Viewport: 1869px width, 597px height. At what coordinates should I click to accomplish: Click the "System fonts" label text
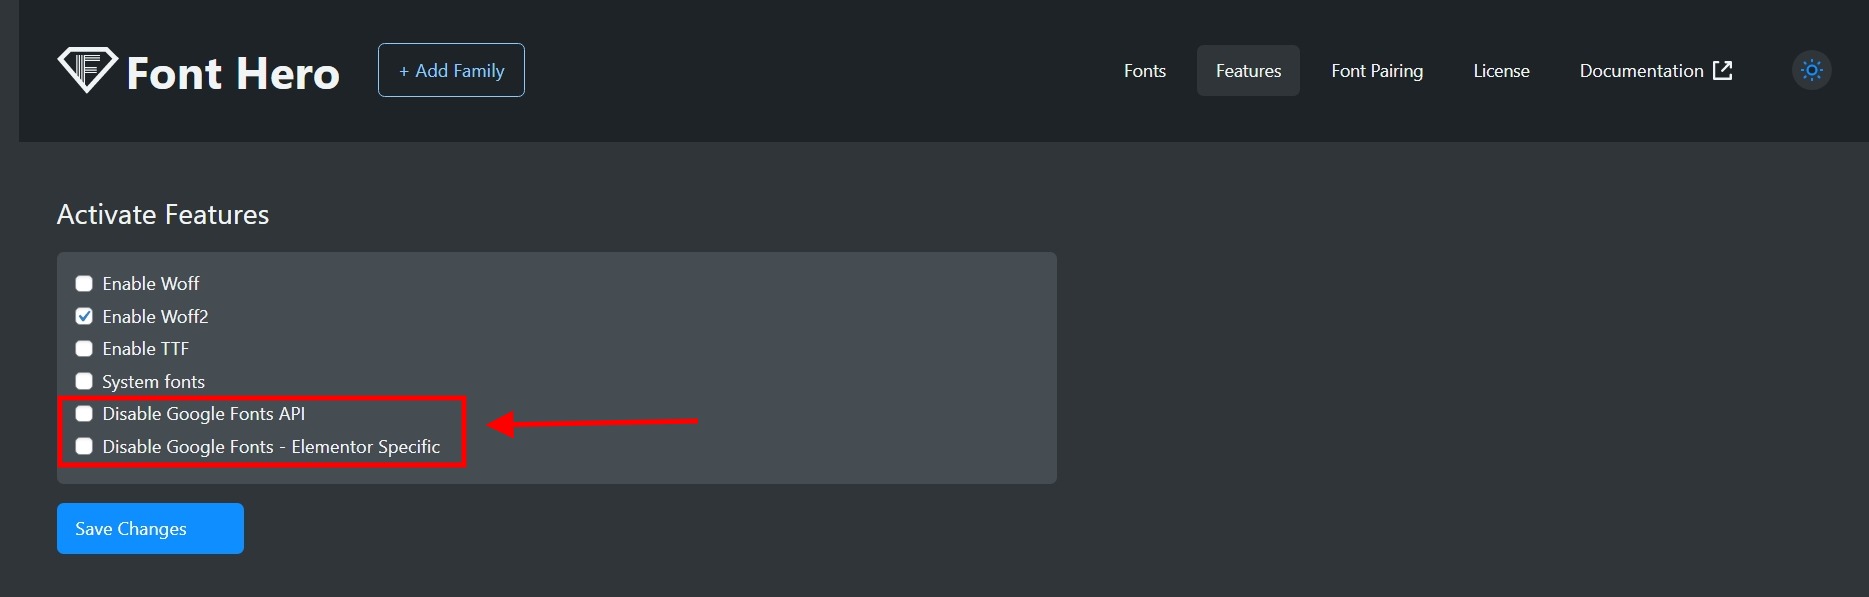point(153,382)
